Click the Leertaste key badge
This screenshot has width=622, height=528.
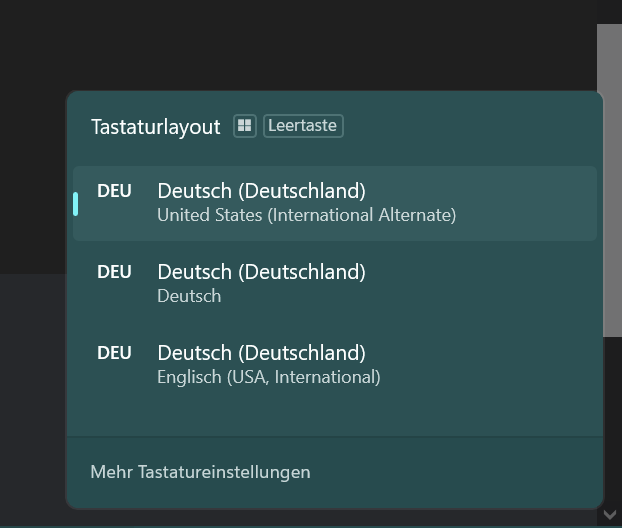tap(303, 126)
